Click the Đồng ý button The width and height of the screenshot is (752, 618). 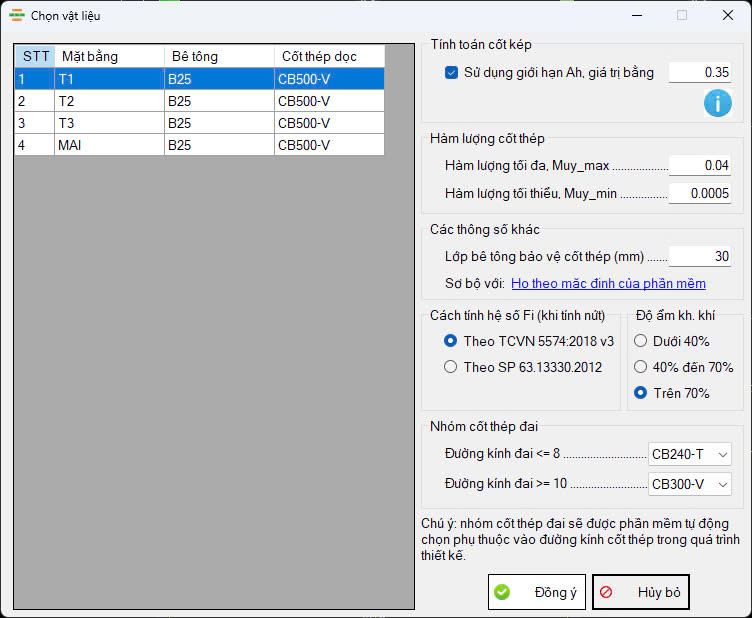[537, 592]
